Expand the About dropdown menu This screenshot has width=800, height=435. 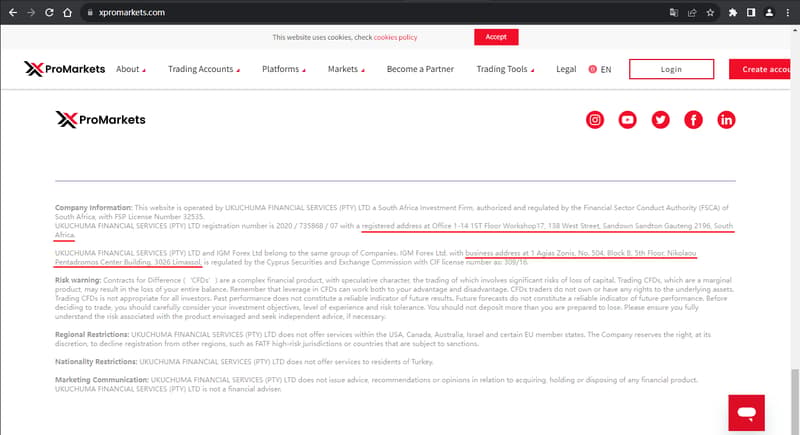(131, 69)
